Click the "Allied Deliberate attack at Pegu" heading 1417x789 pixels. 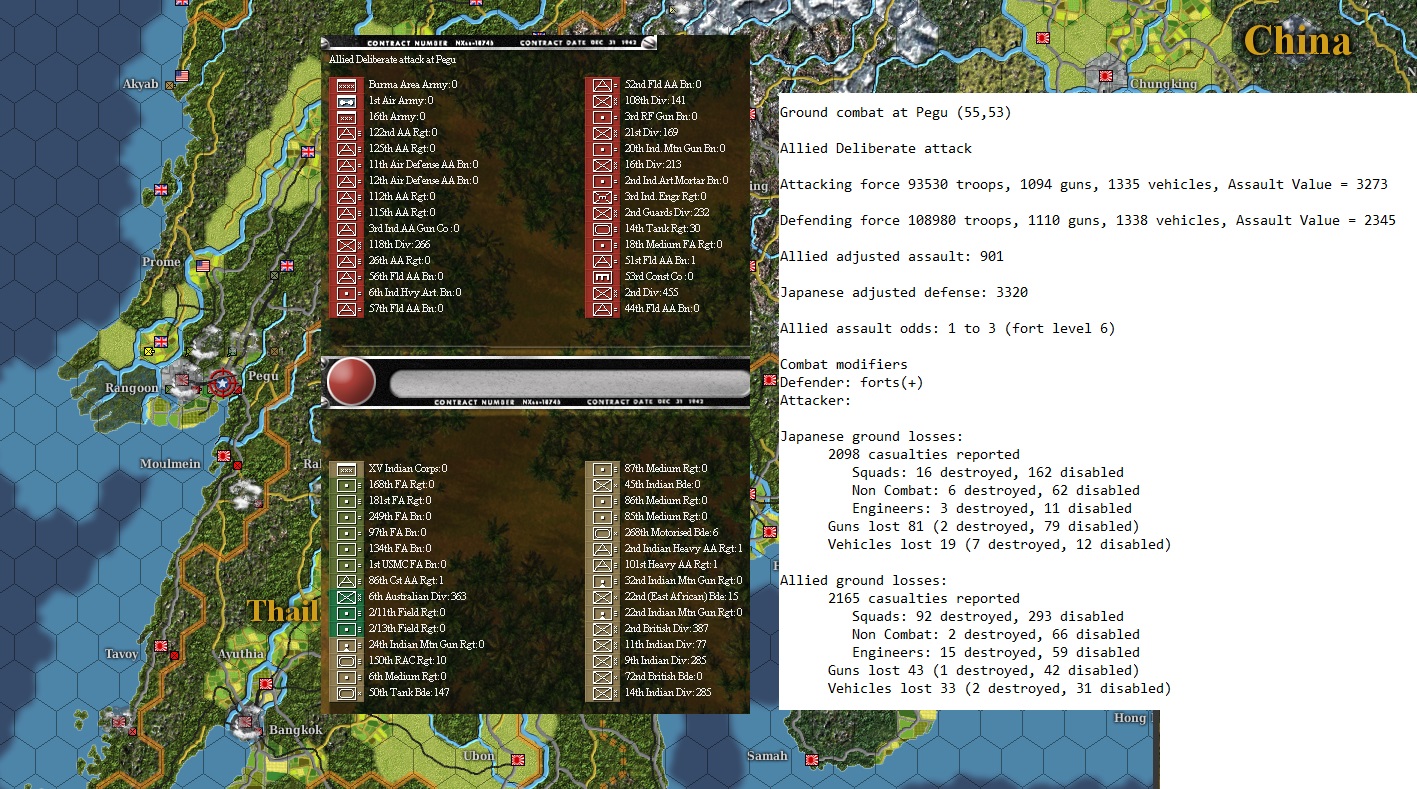(x=392, y=60)
